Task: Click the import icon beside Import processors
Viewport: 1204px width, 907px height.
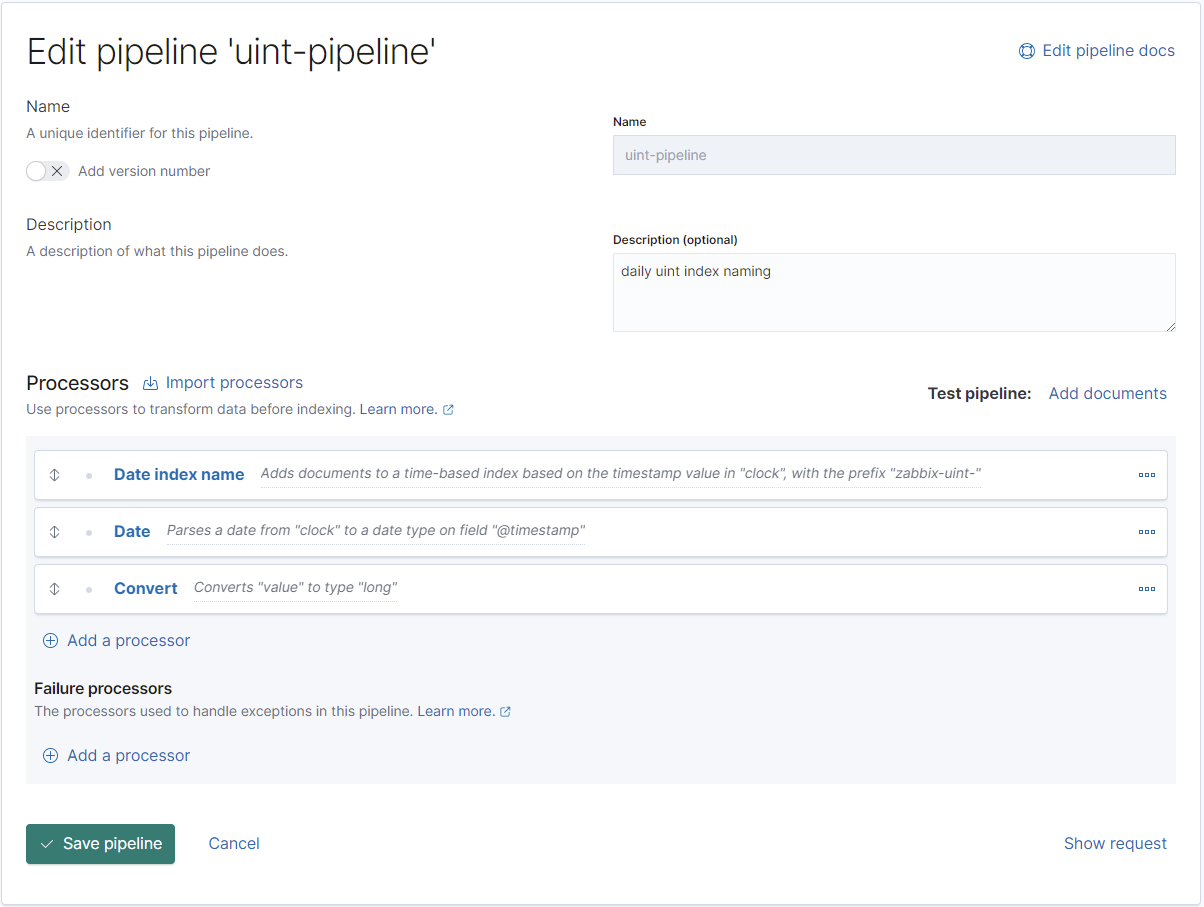Action: tap(151, 383)
